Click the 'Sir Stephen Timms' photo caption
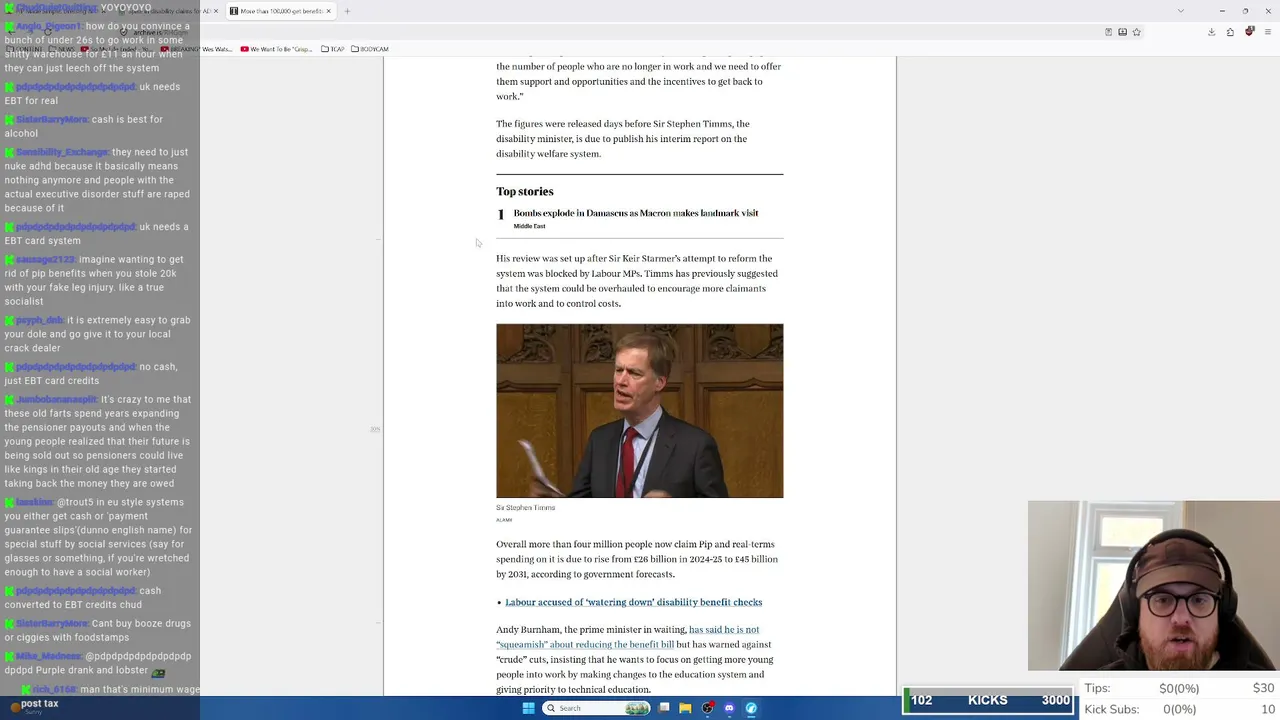 [x=525, y=508]
